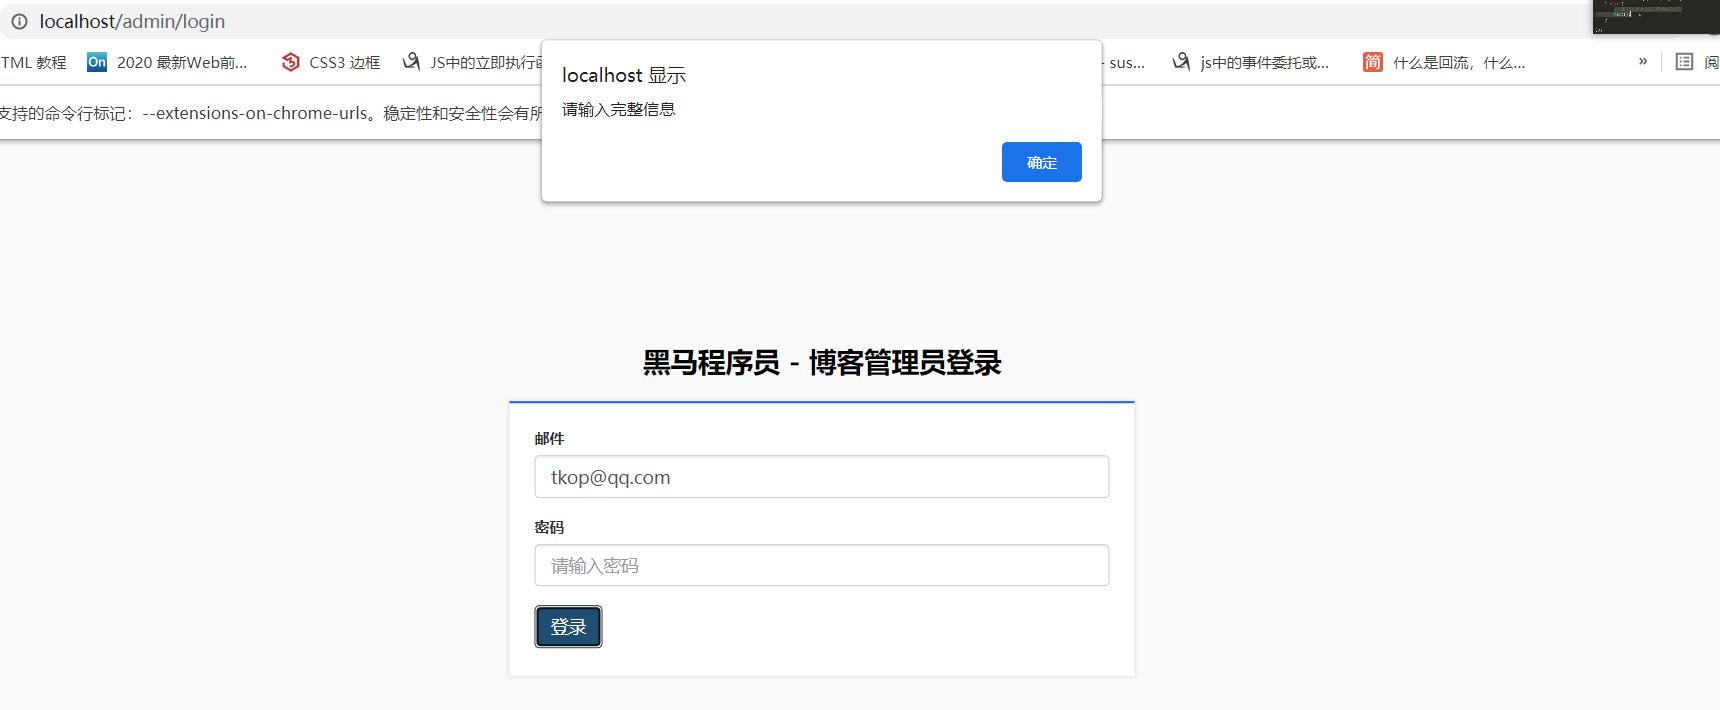Open the TML 教程 bookmark
1720x710 pixels.
point(33,62)
